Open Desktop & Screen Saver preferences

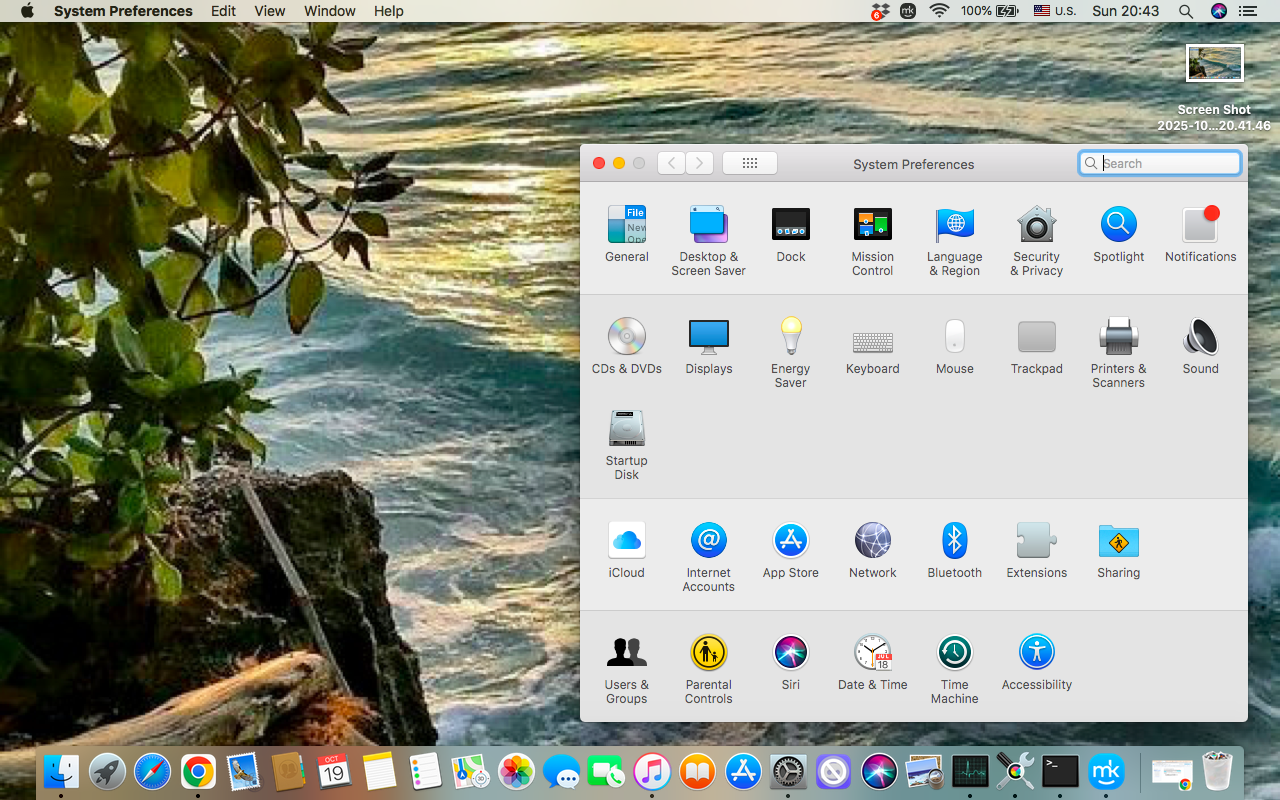[x=708, y=224]
